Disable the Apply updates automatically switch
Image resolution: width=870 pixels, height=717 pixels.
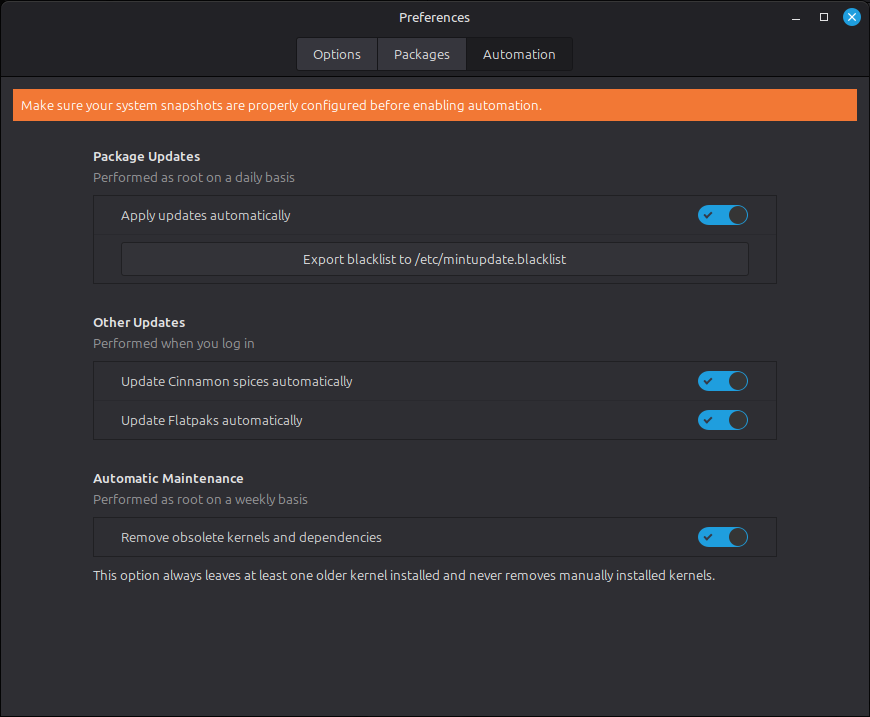click(x=722, y=215)
